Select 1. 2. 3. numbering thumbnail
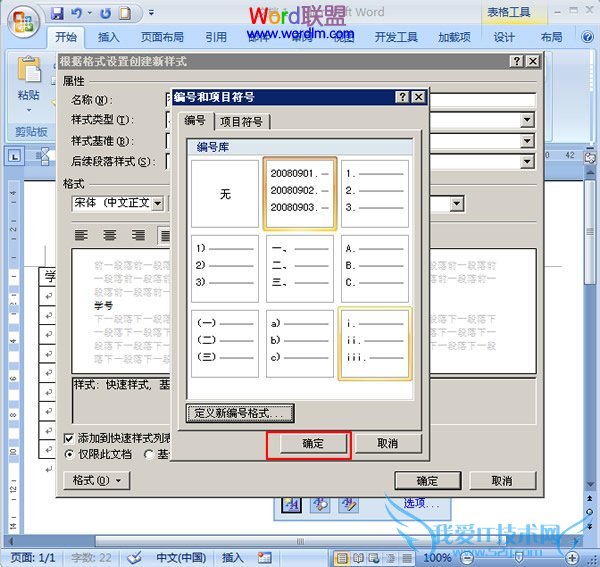600x567 pixels. [x=375, y=194]
